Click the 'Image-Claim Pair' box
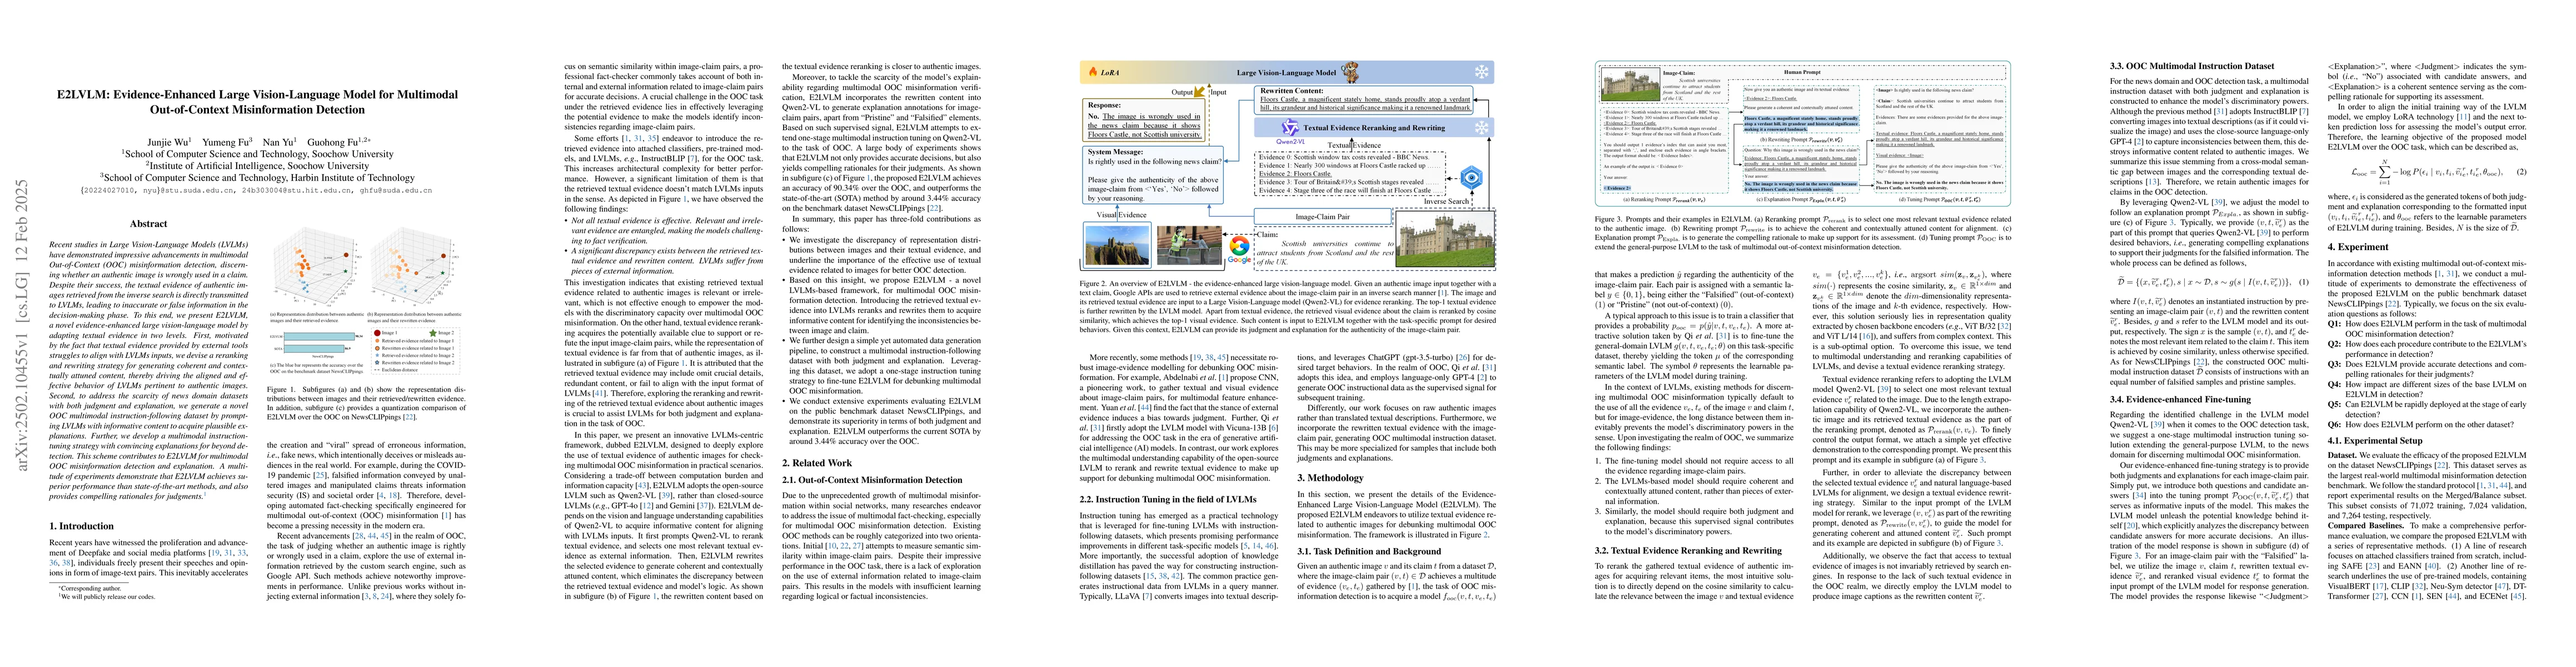Viewport: 2576px width, 667px height. pyautogui.click(x=1323, y=217)
